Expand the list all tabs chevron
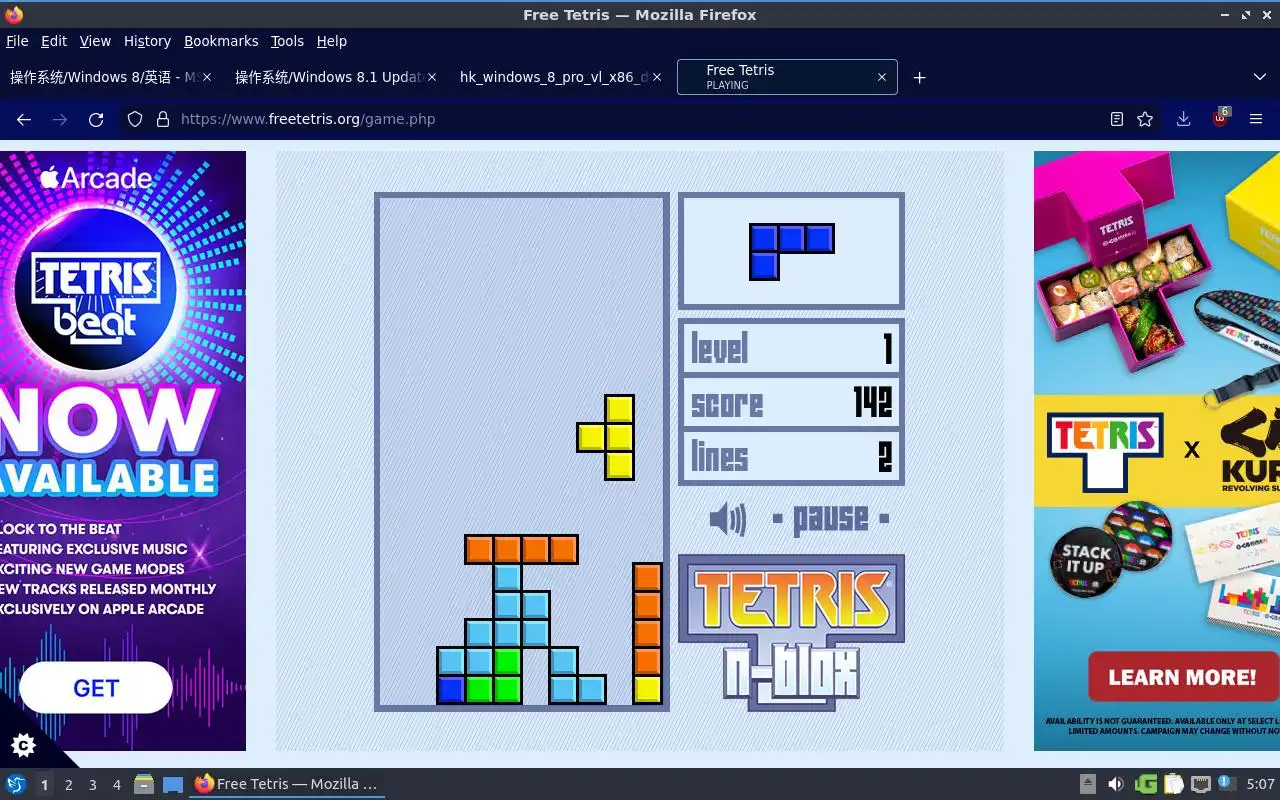 click(x=1259, y=77)
